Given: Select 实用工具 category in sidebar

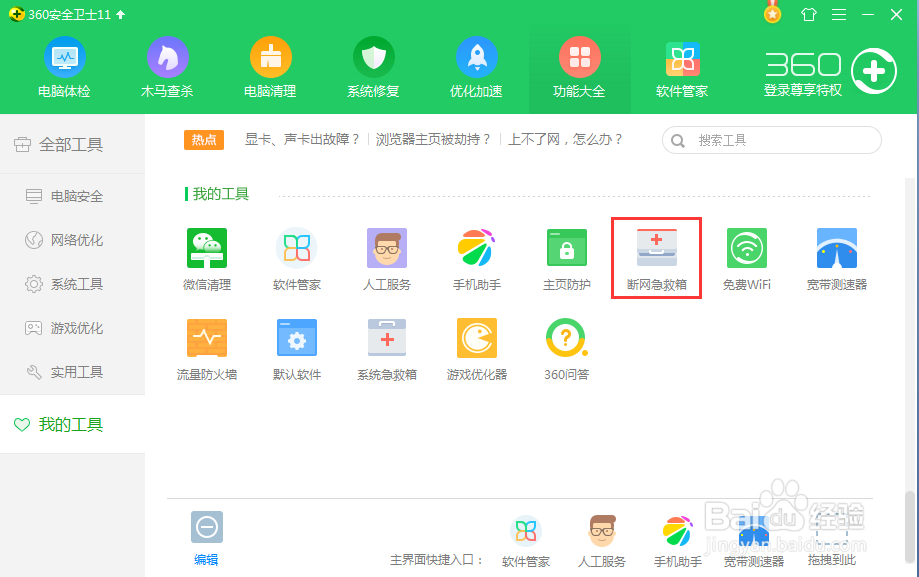Looking at the screenshot, I should pos(72,372).
